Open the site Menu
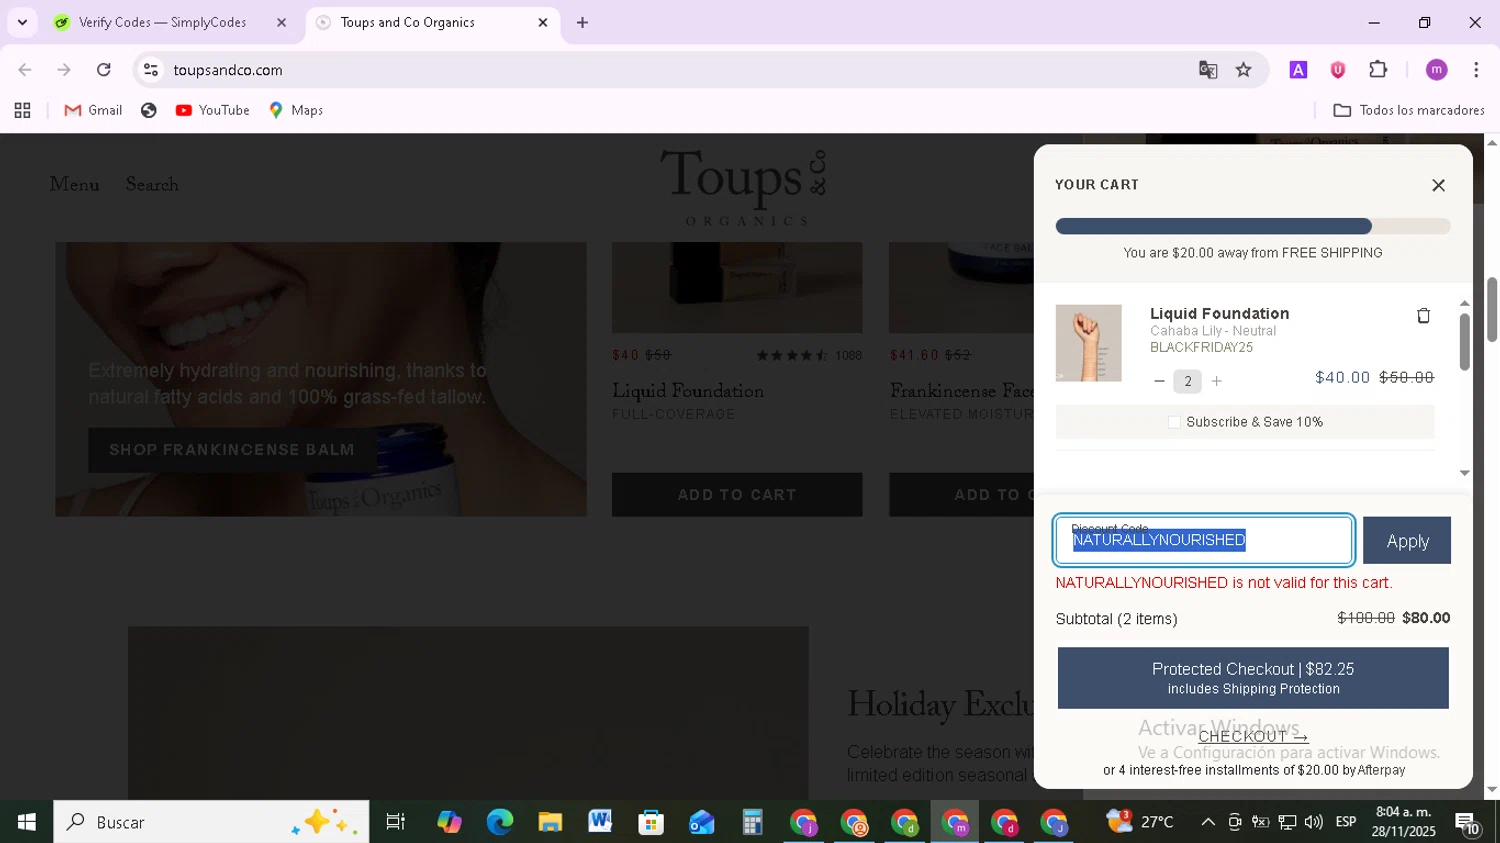This screenshot has height=843, width=1500. point(74,185)
